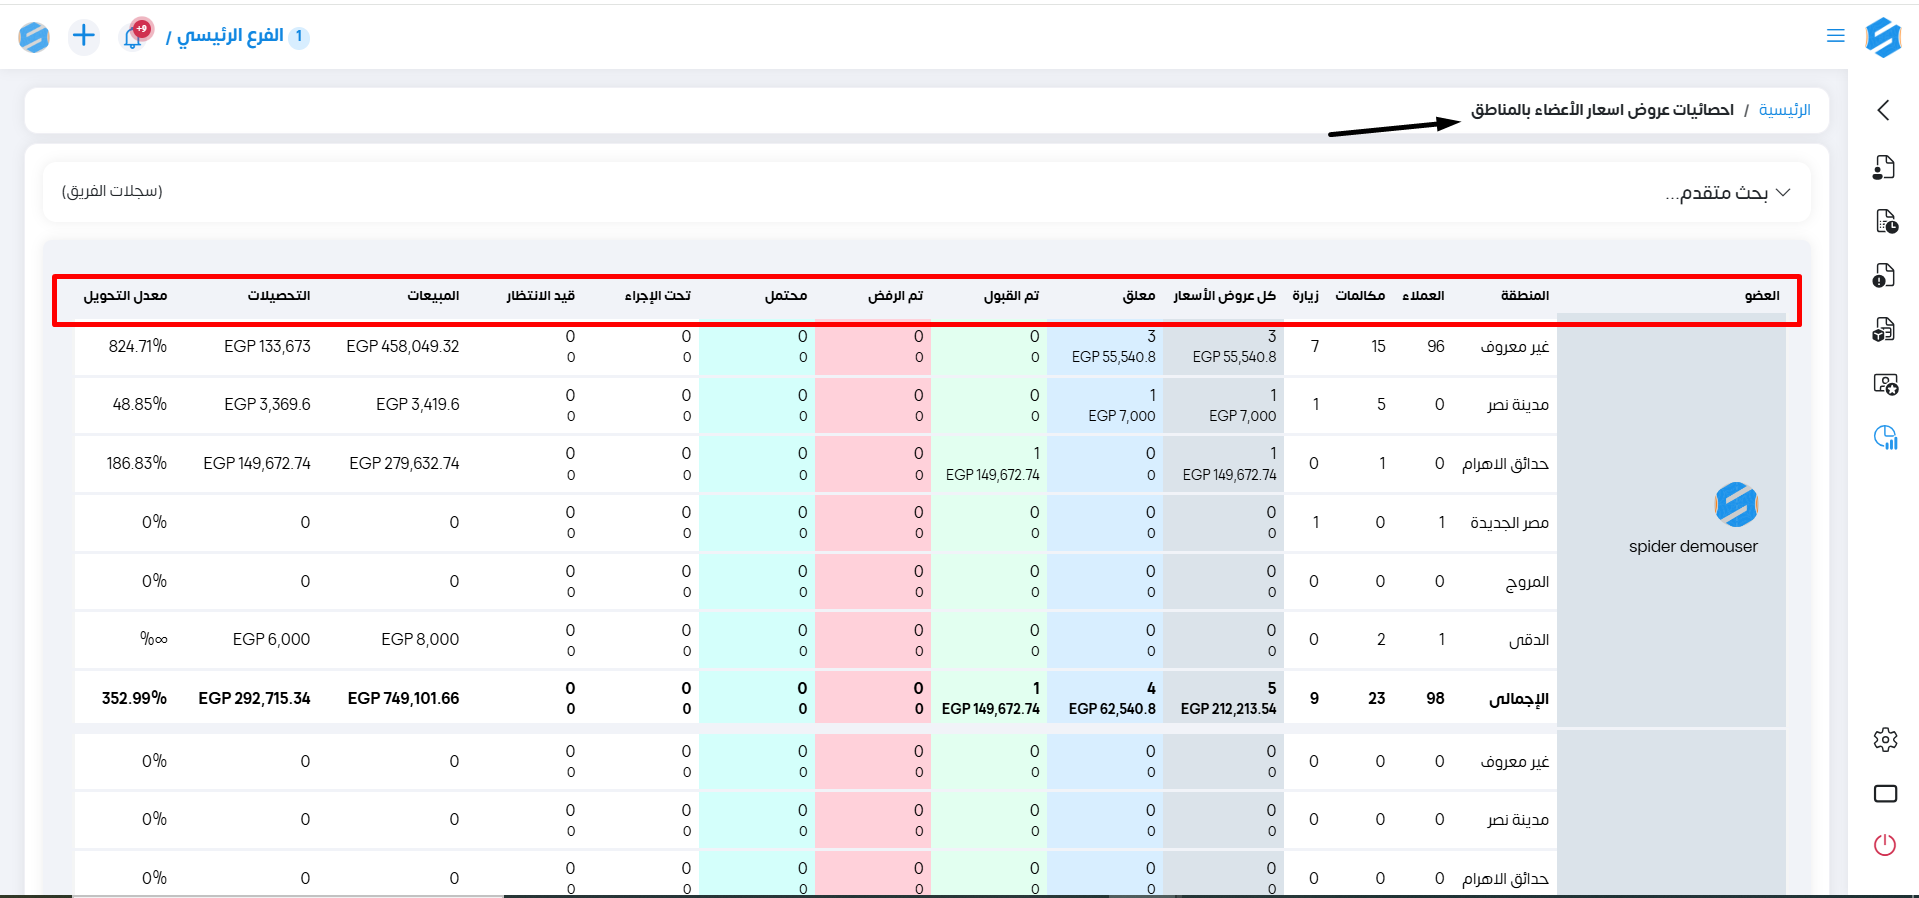Click the red power logout icon
This screenshot has width=1919, height=898.
1885,845
